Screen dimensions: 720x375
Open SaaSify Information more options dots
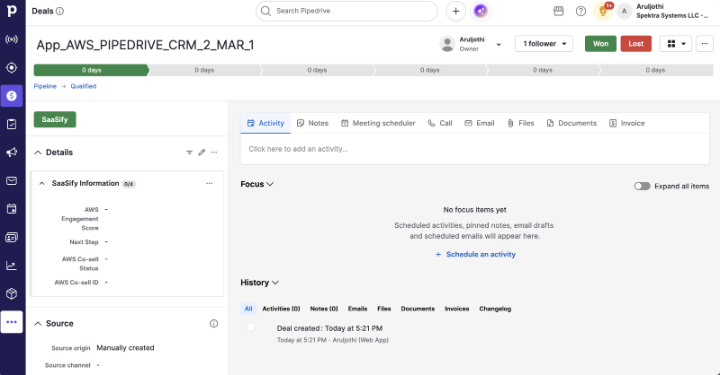pyautogui.click(x=209, y=184)
